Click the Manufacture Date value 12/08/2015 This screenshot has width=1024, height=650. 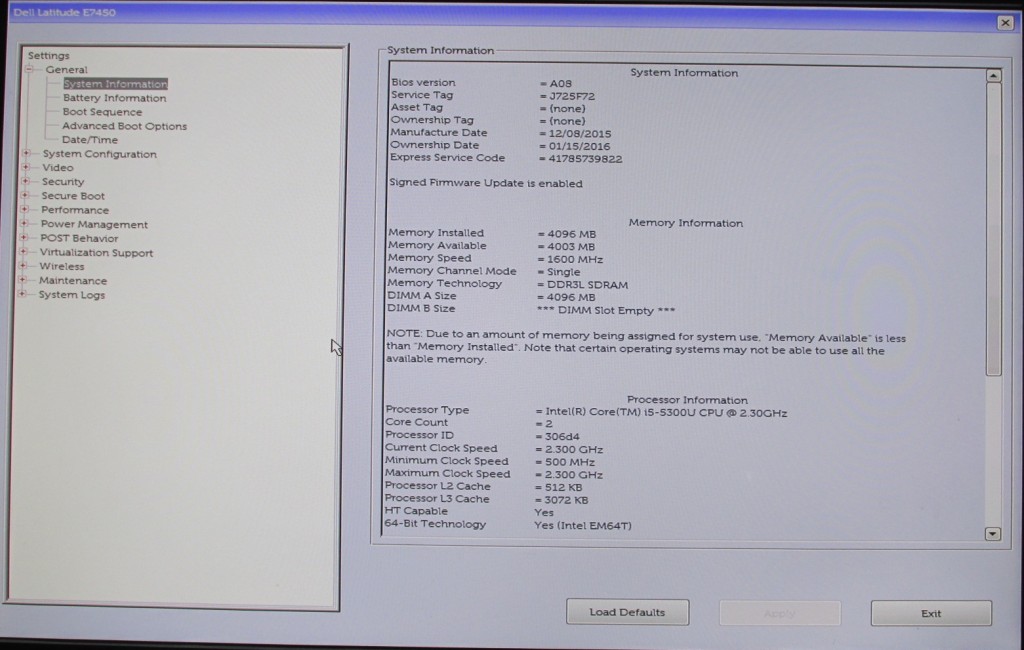pos(580,134)
